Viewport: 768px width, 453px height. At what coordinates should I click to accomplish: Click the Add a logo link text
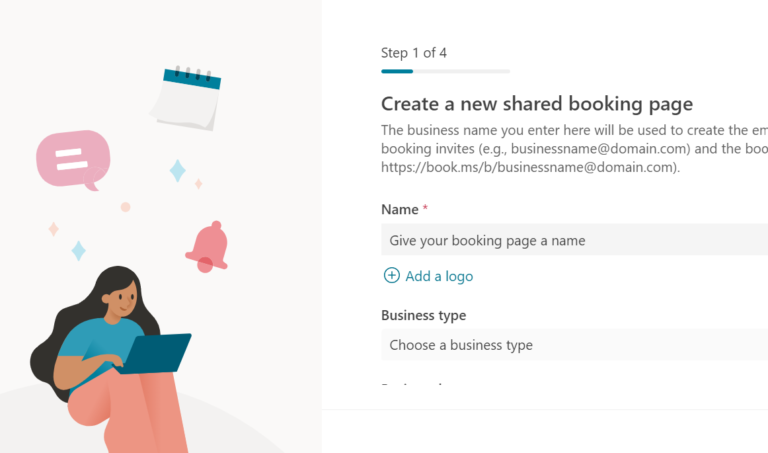click(439, 276)
